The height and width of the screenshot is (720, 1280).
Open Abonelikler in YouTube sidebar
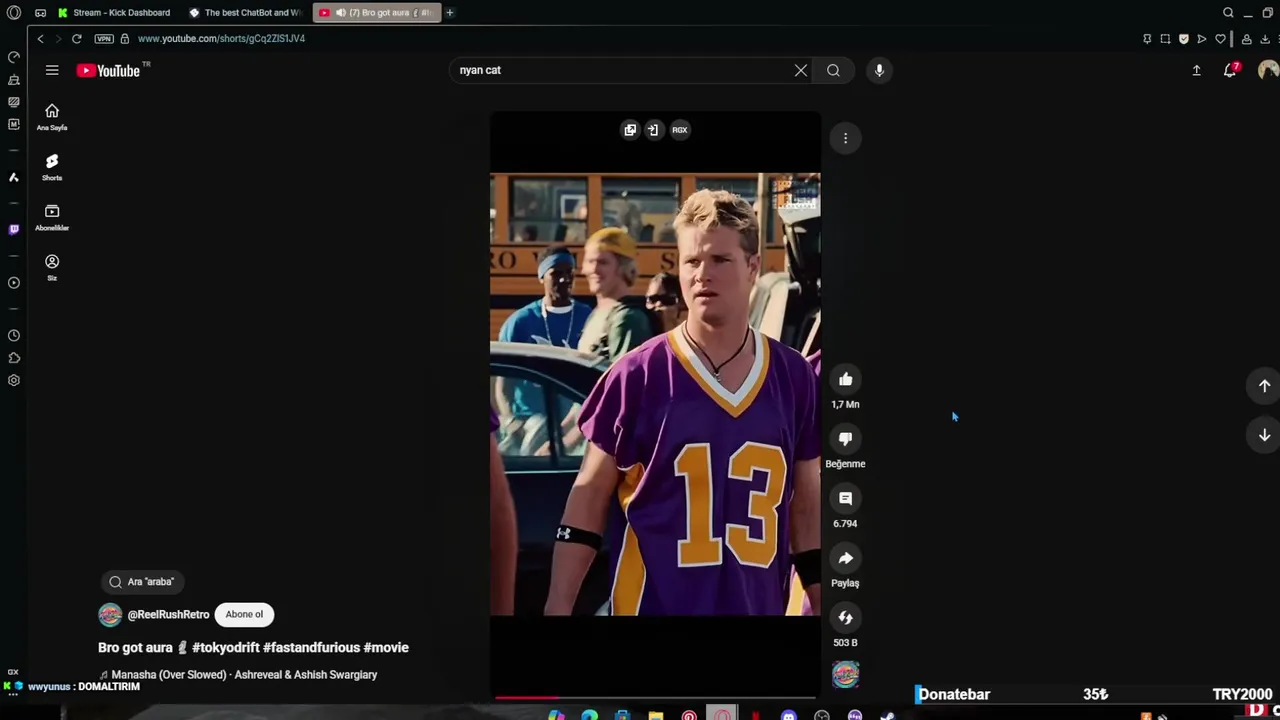tap(52, 217)
